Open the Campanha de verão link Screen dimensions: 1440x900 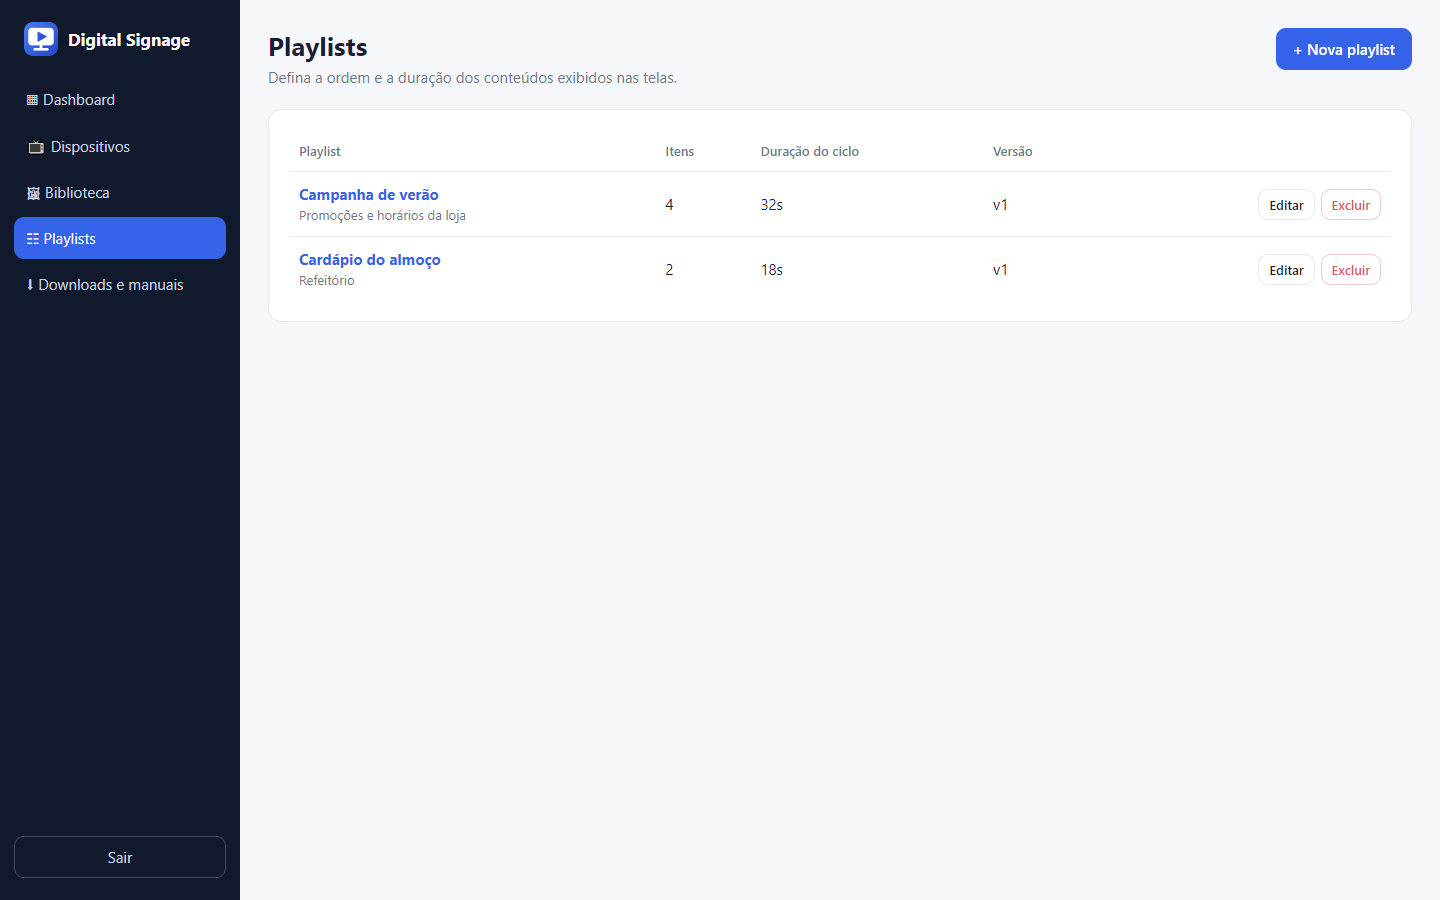click(369, 195)
